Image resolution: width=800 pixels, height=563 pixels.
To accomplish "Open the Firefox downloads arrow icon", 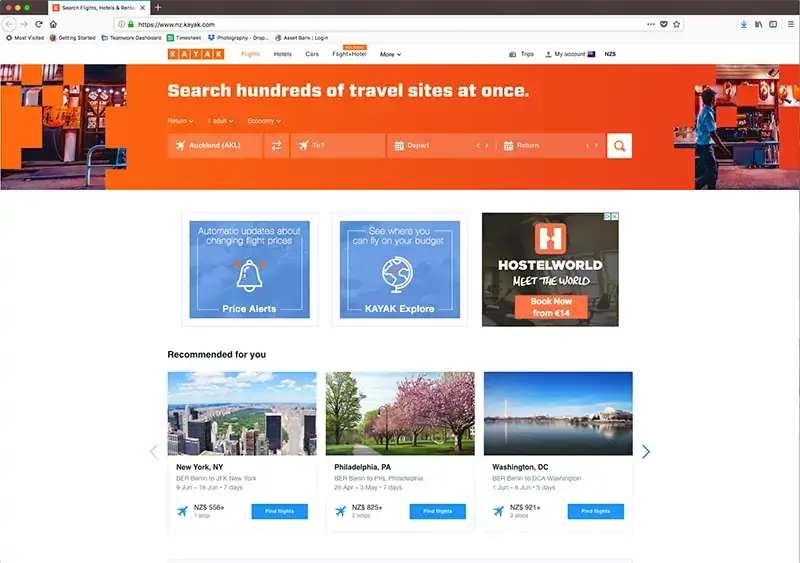I will pyautogui.click(x=743, y=24).
